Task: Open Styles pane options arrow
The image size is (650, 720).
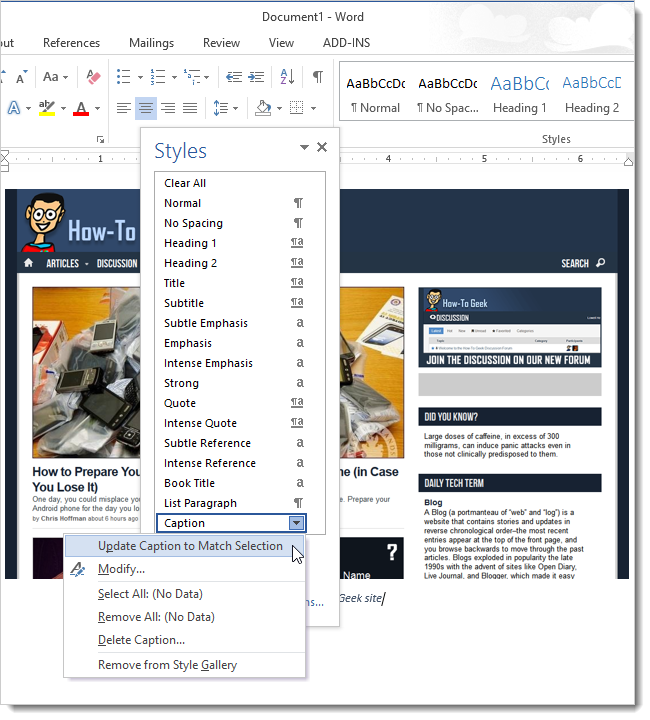Action: pyautogui.click(x=304, y=147)
